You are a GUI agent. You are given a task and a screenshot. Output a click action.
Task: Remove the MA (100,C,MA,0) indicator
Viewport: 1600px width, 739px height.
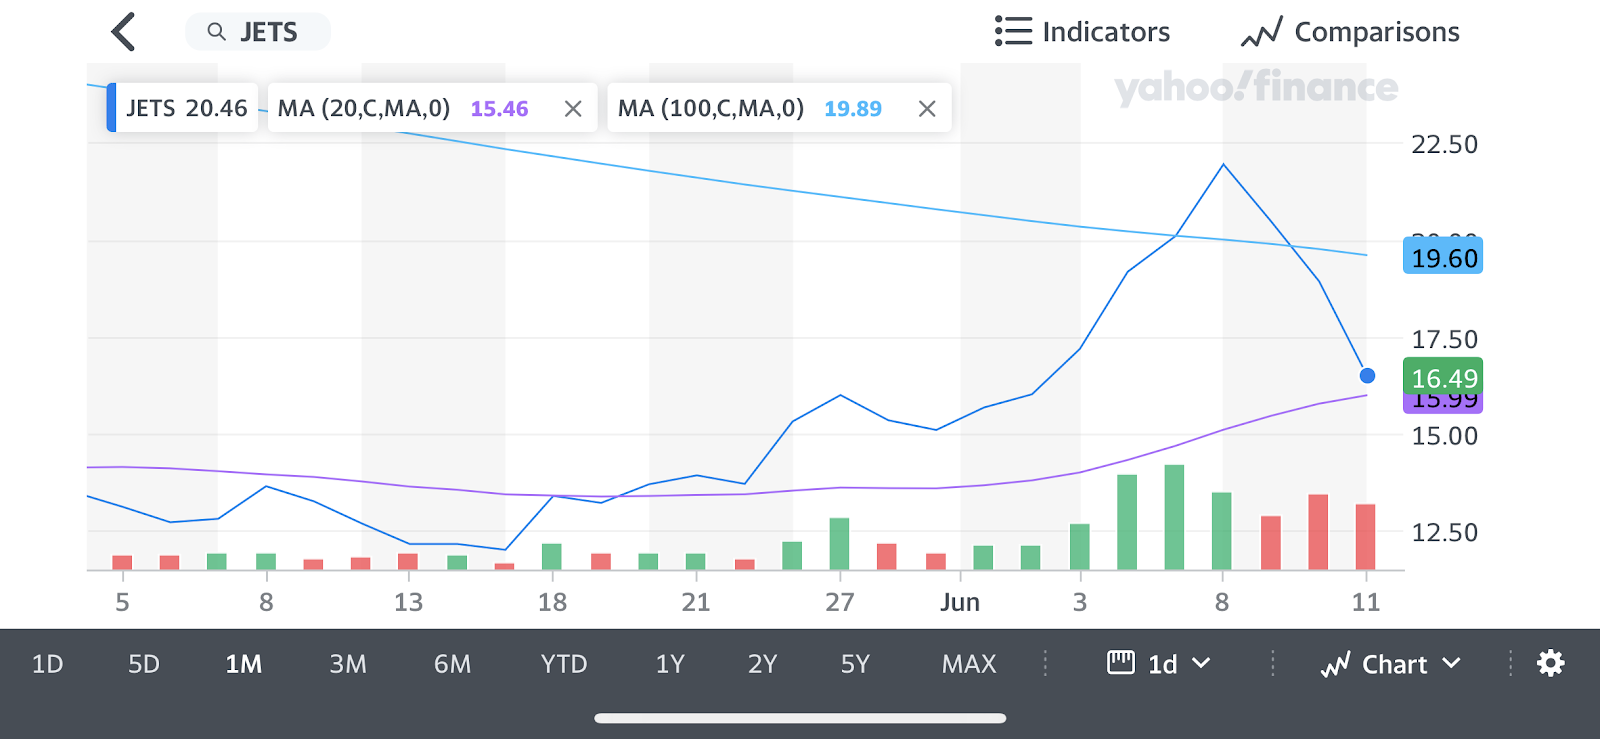(x=927, y=109)
